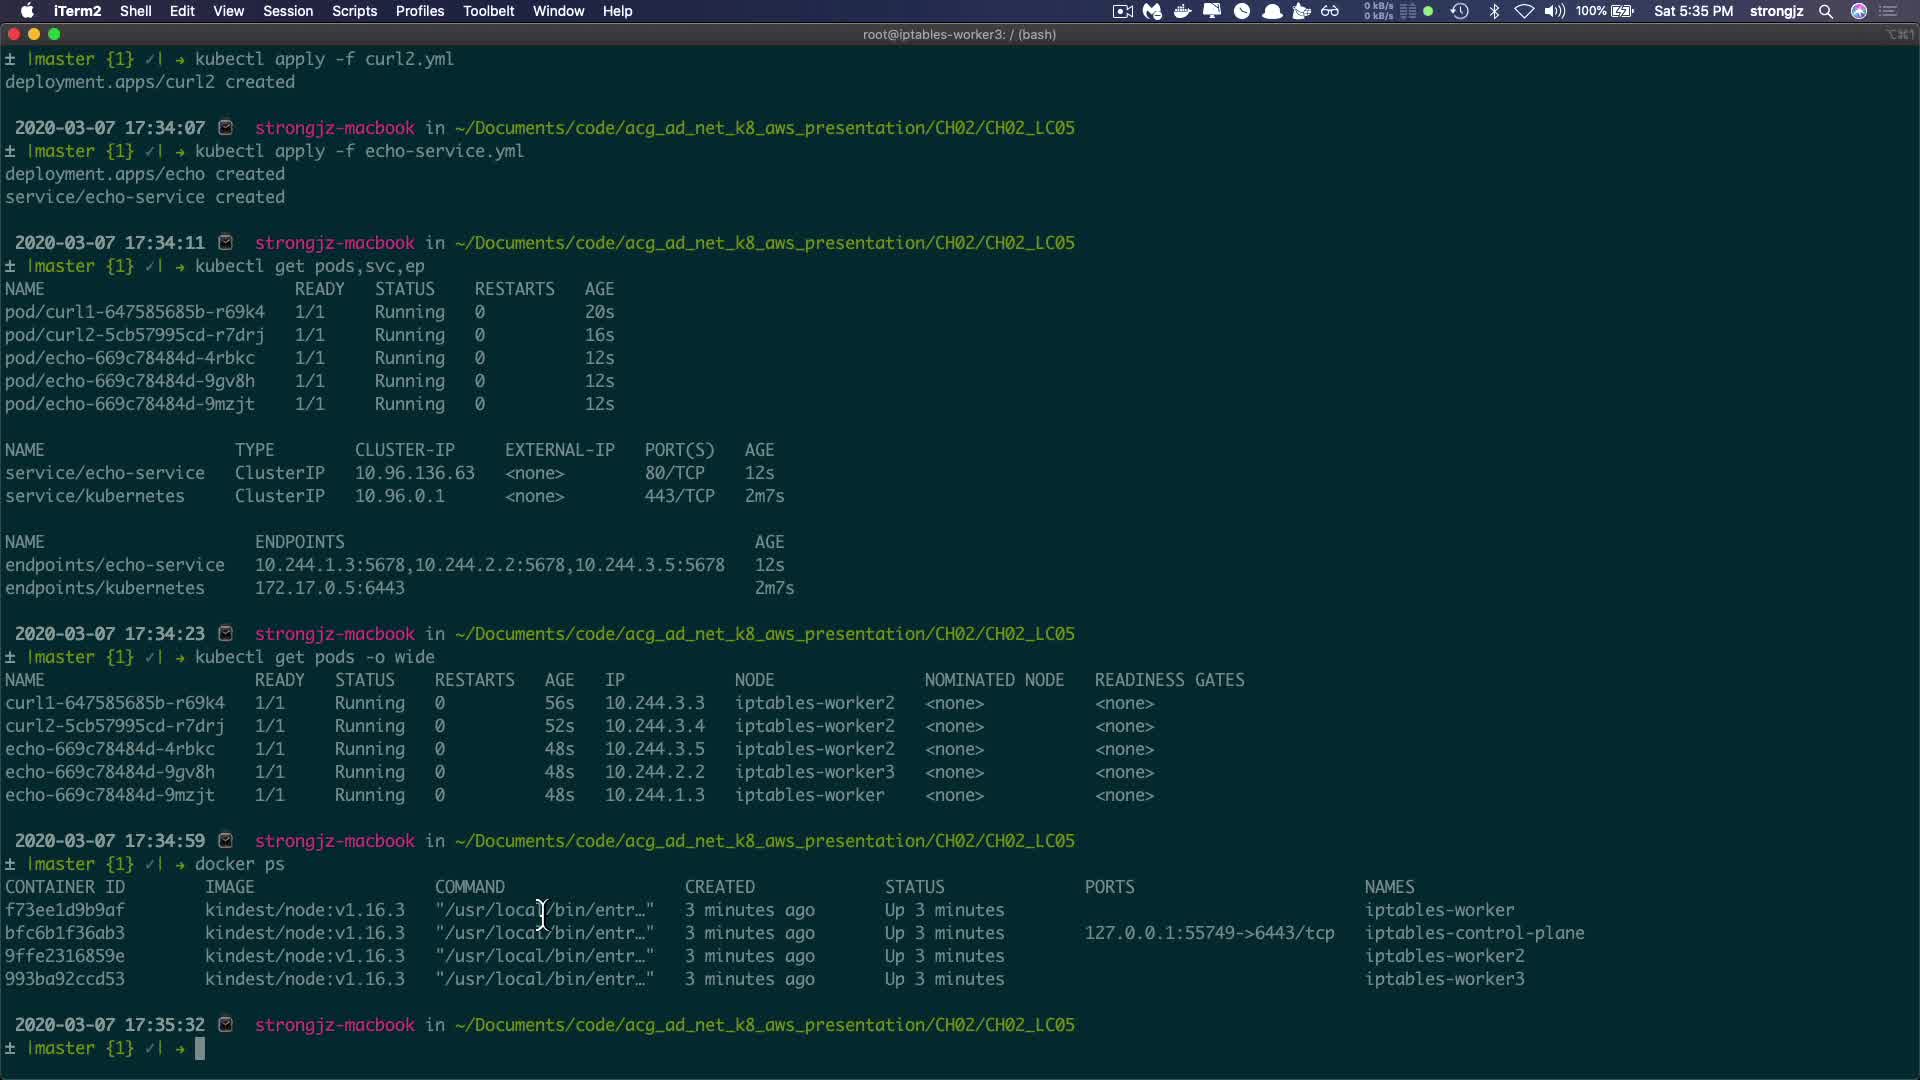Open the Docker whale menu bar icon
This screenshot has height=1080, width=1920.
[x=1182, y=11]
